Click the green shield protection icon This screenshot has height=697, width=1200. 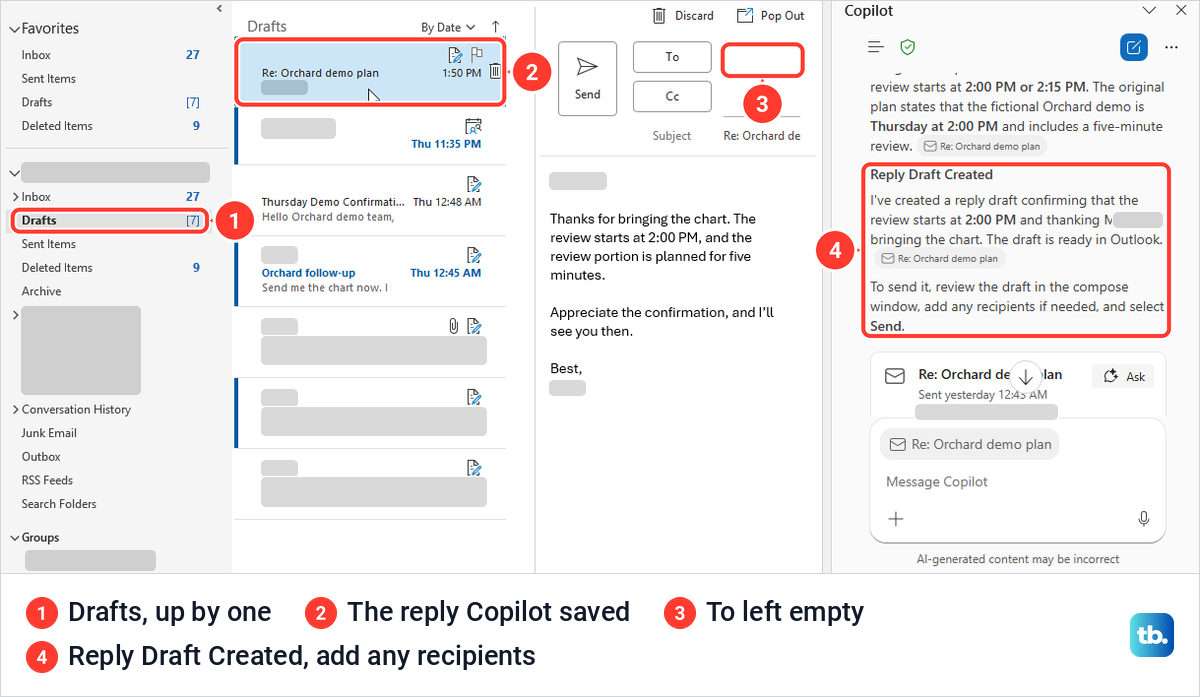(908, 47)
